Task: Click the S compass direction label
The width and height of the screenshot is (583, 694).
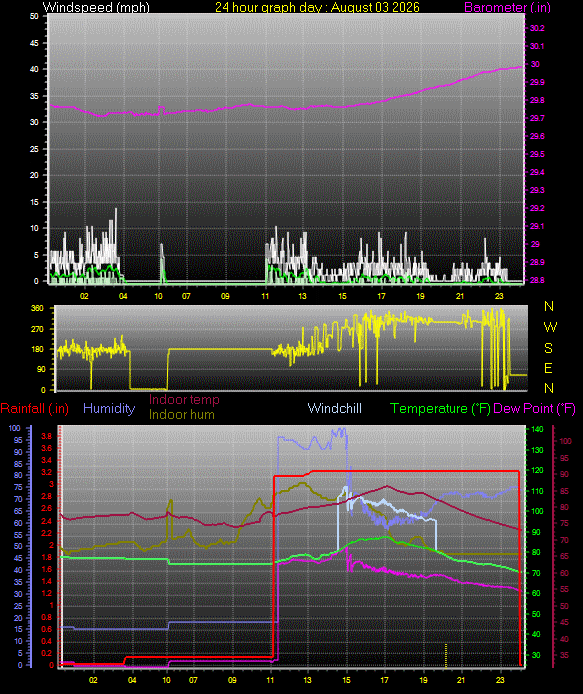Action: pyautogui.click(x=548, y=348)
